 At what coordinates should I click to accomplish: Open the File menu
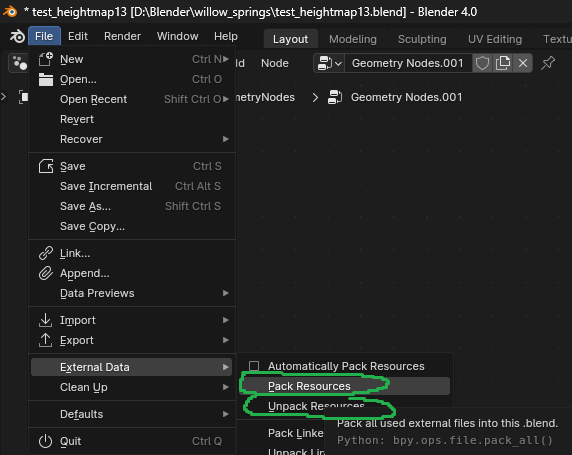(x=44, y=36)
